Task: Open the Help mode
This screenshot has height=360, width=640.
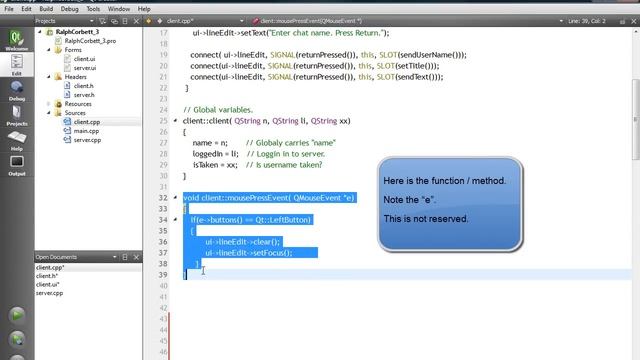Action: (17, 140)
